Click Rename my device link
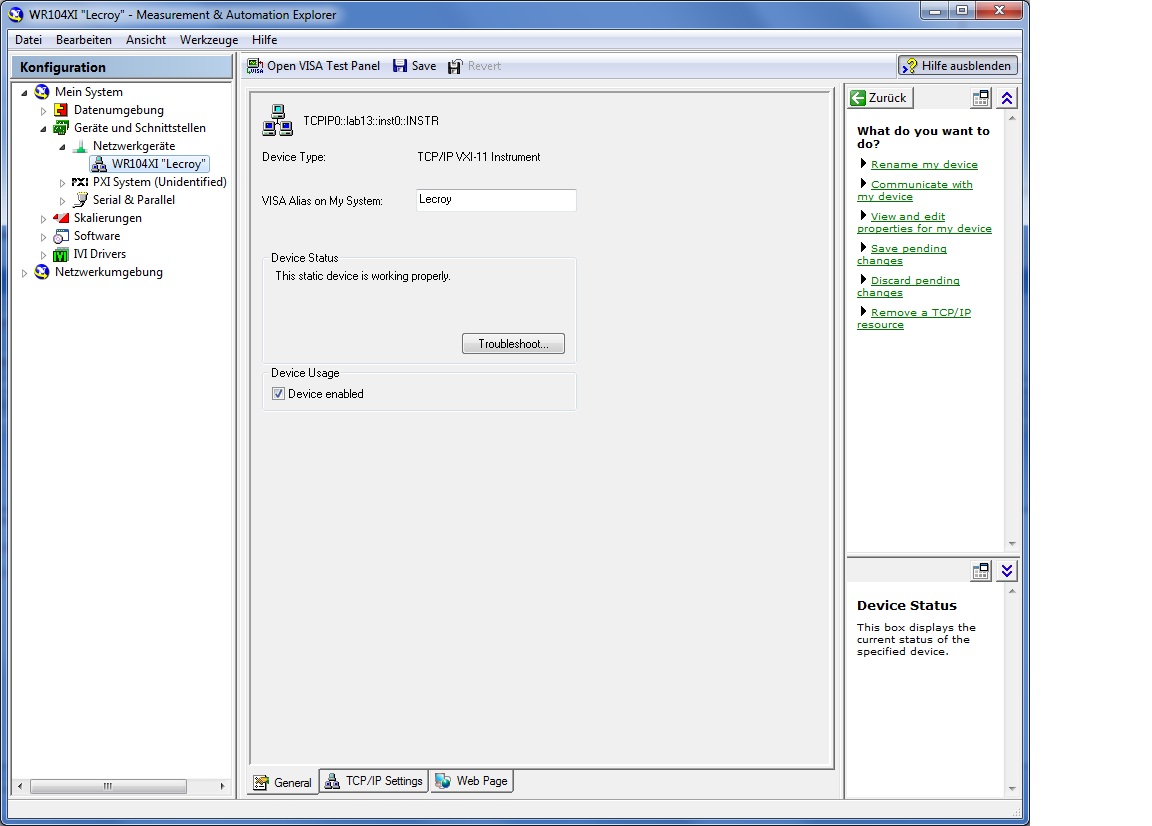This screenshot has height=826, width=1152. pos(924,165)
